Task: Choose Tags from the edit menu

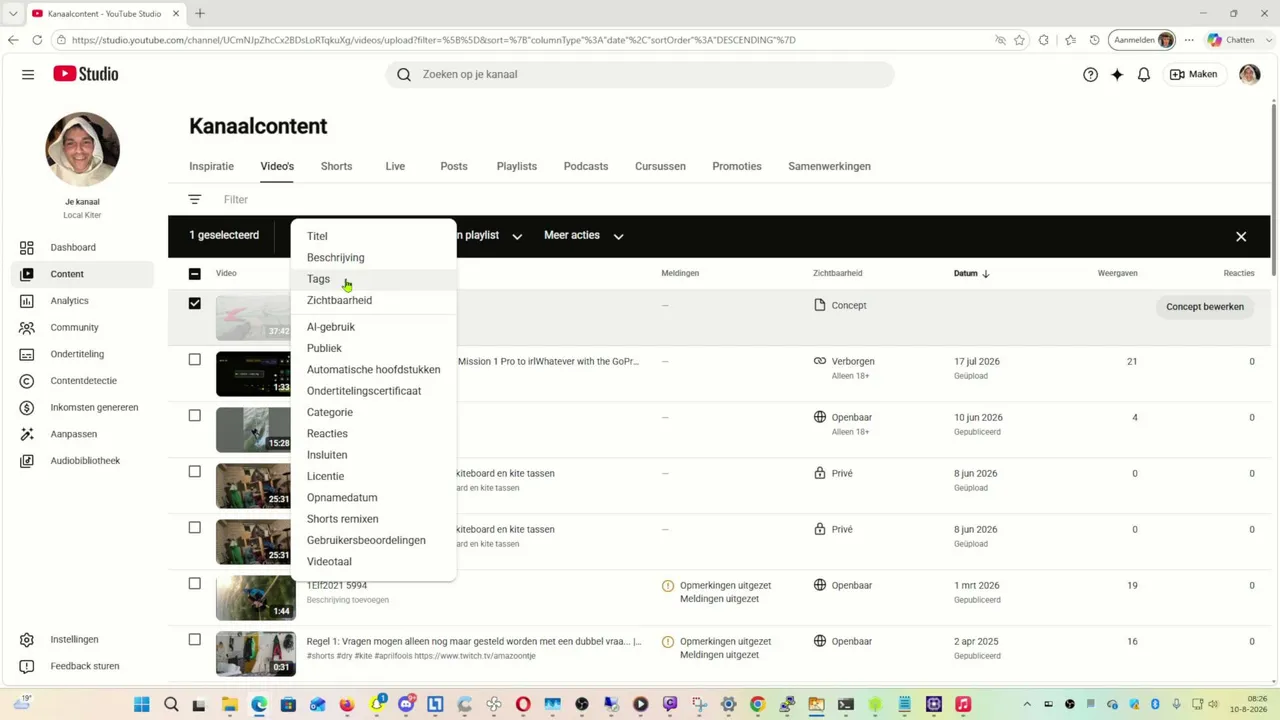Action: point(373,279)
